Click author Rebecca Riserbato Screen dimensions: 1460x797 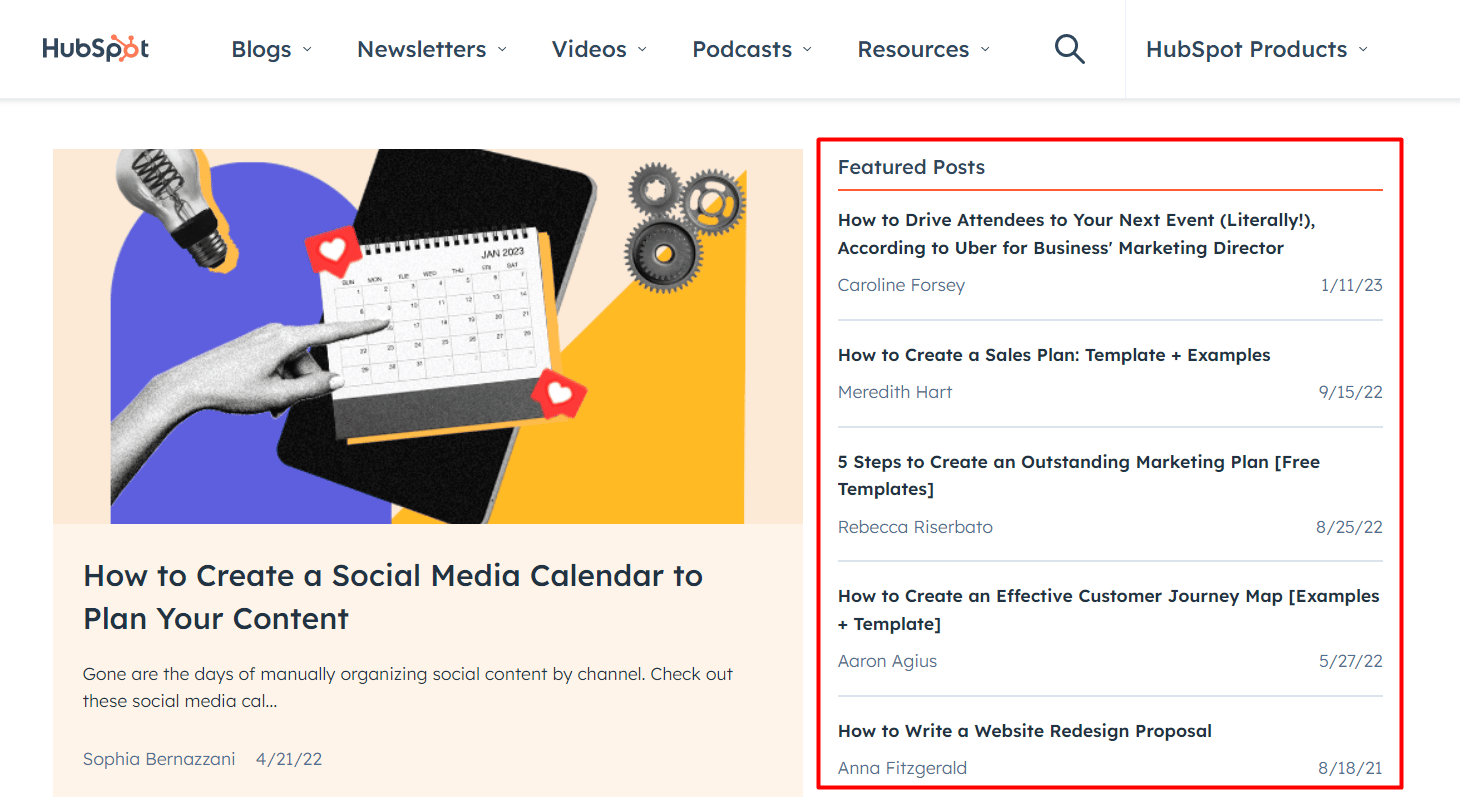click(915, 527)
